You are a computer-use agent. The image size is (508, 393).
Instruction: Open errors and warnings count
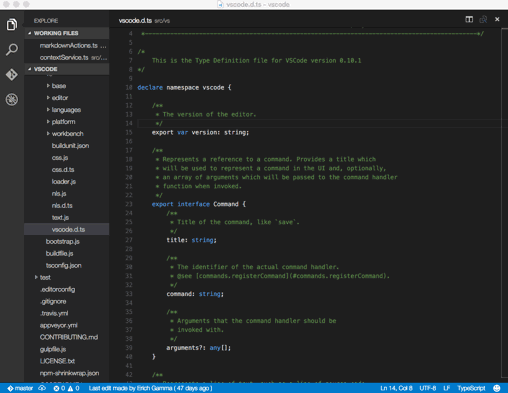tap(66, 388)
